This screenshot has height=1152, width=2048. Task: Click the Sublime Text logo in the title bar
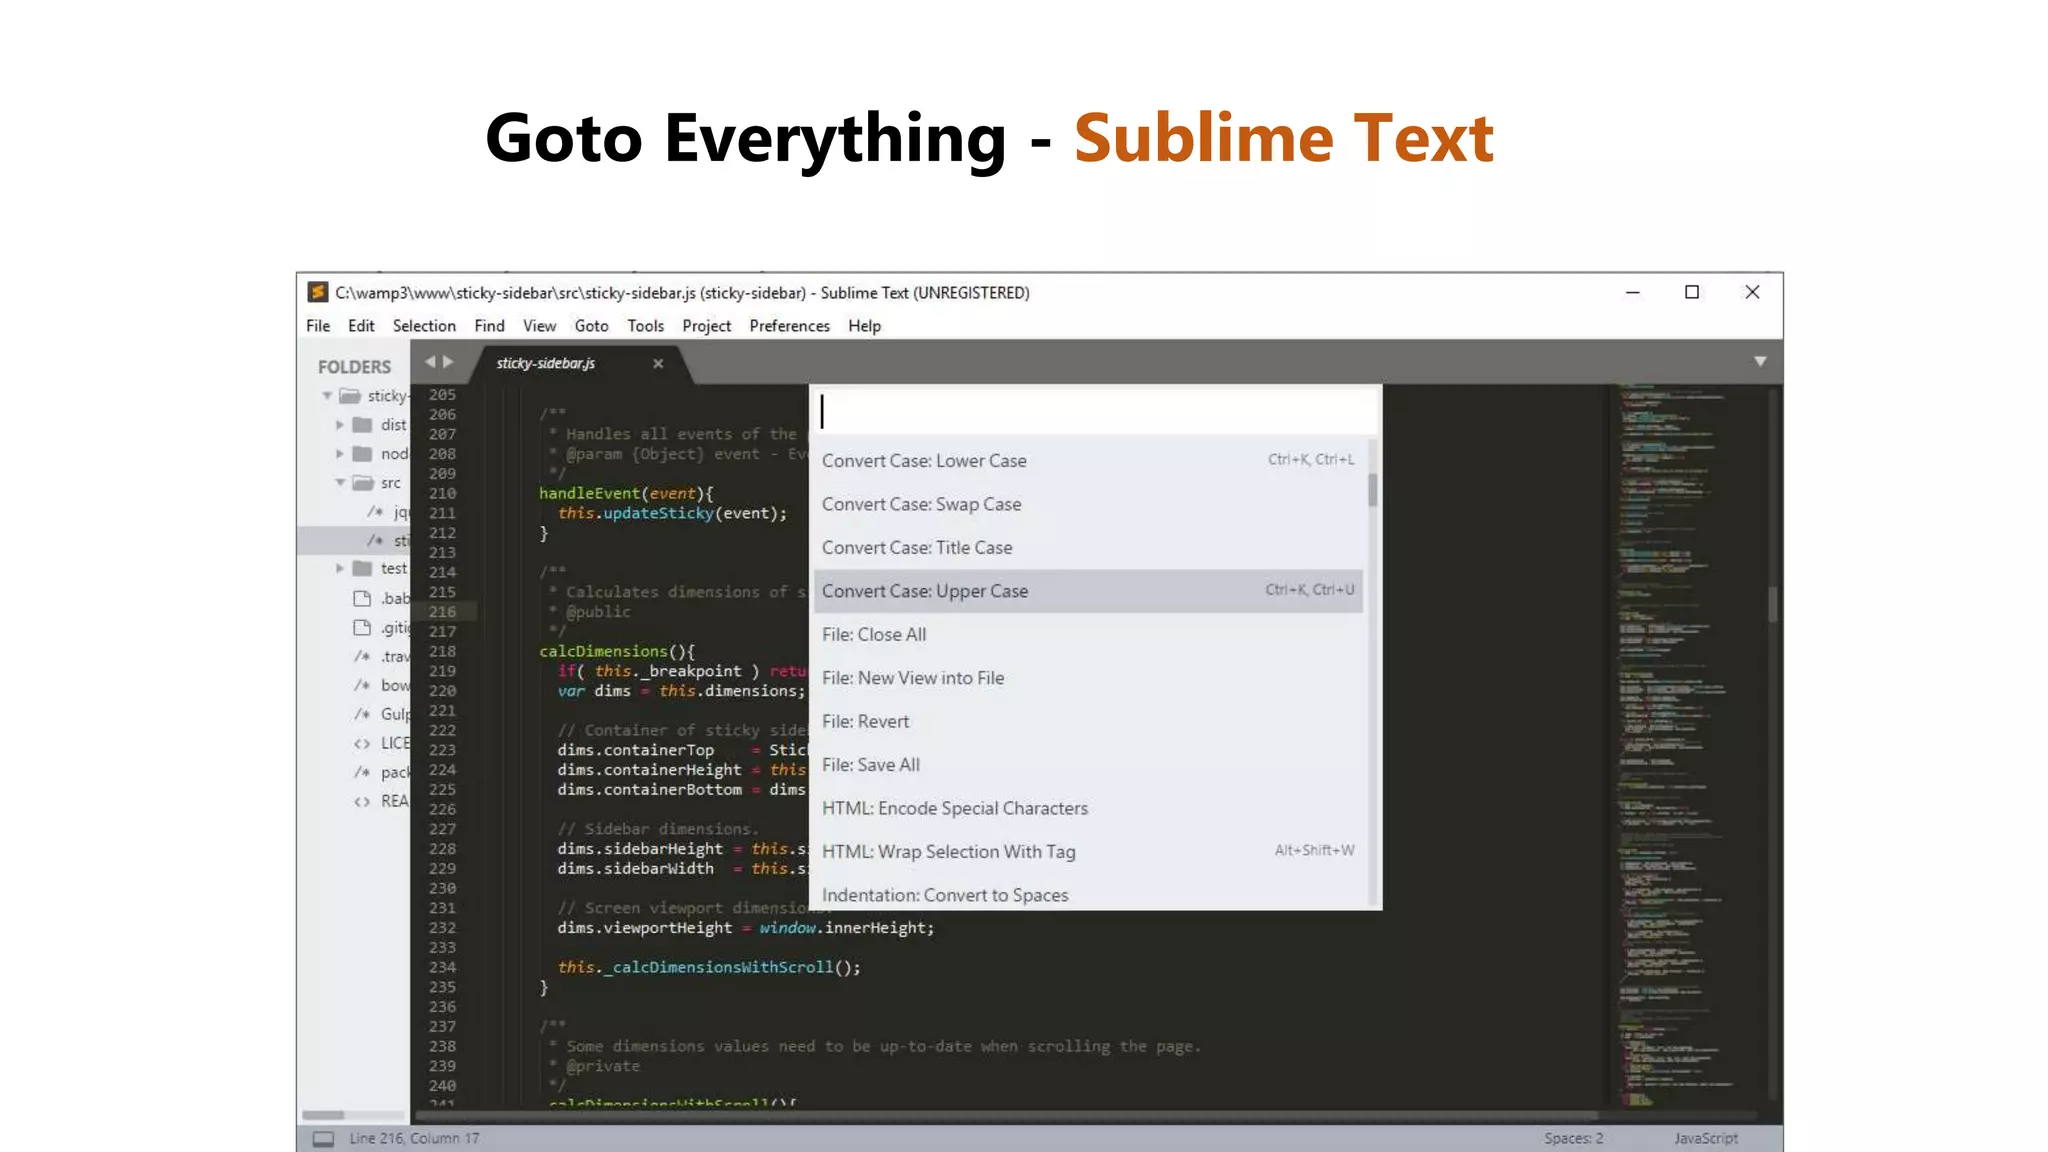[318, 292]
